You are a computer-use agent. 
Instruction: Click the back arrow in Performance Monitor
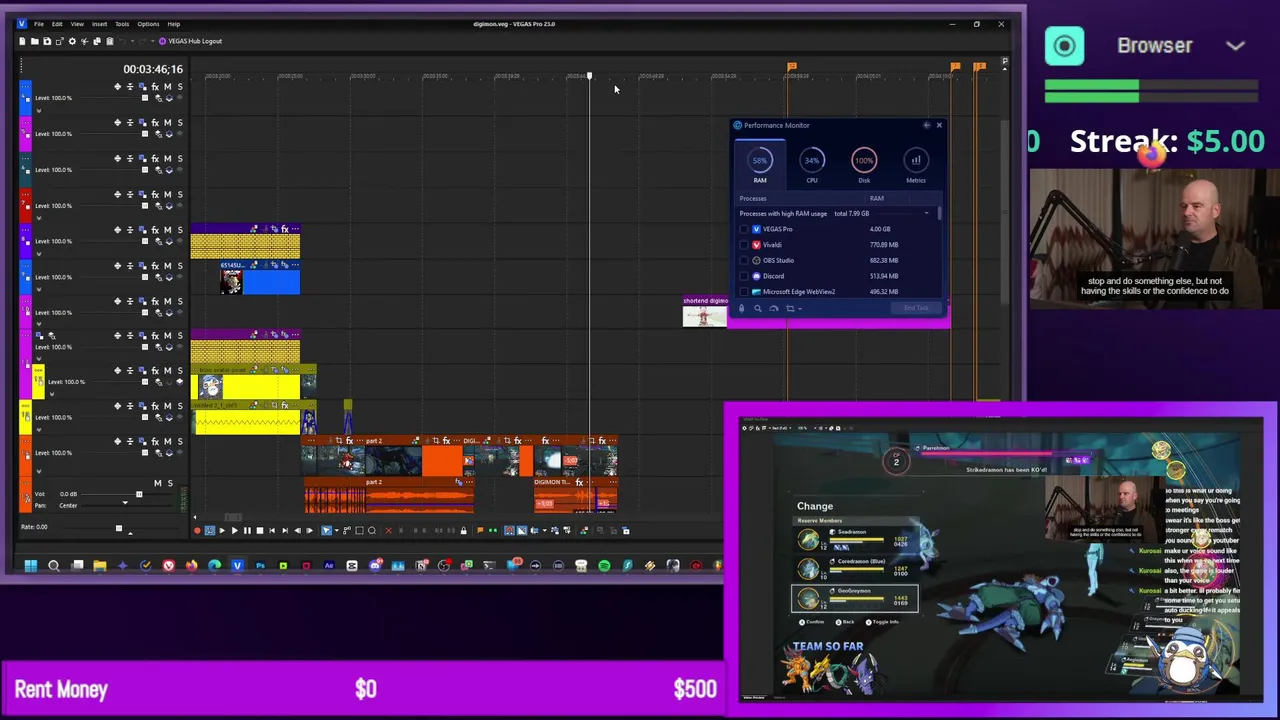(x=926, y=125)
